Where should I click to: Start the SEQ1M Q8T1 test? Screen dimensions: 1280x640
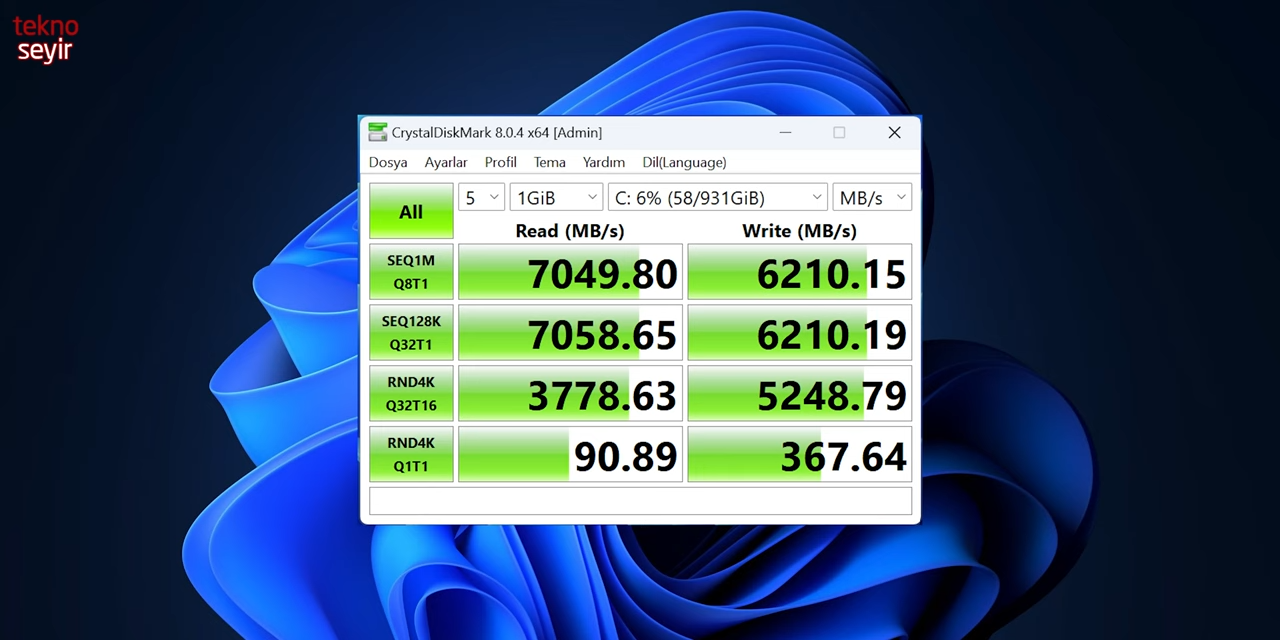pyautogui.click(x=411, y=272)
